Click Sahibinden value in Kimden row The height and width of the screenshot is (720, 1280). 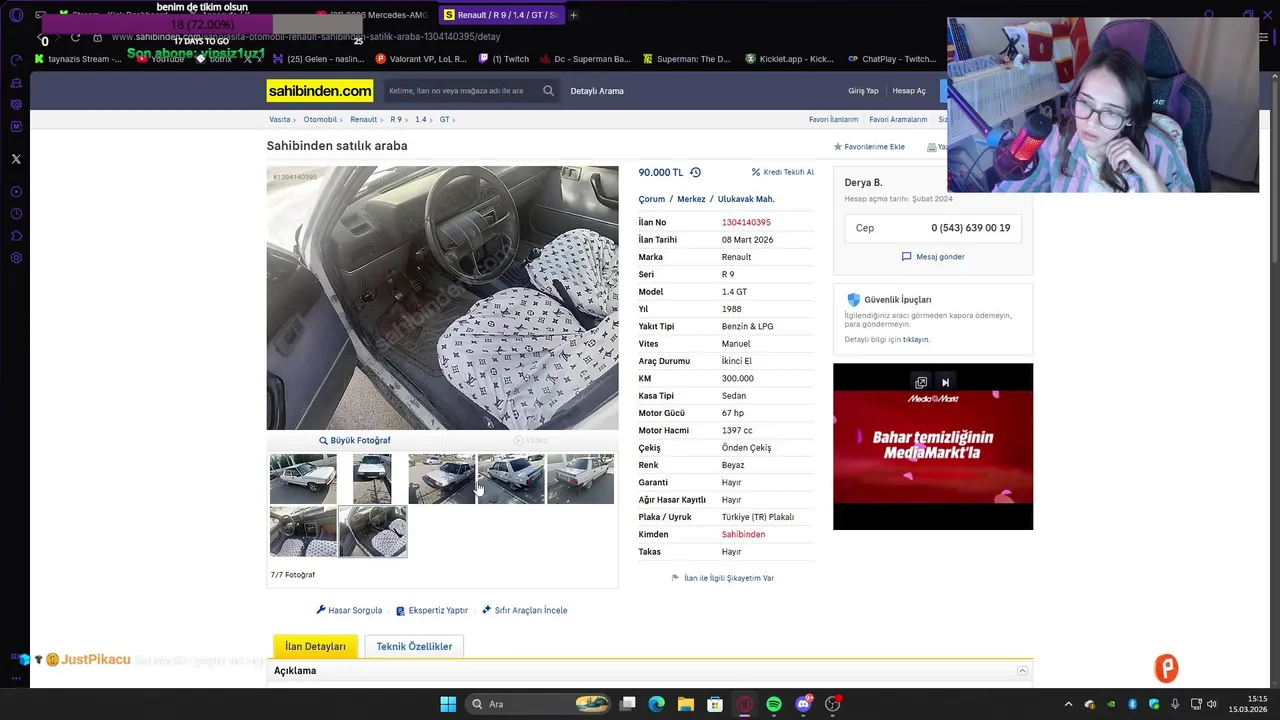pyautogui.click(x=743, y=534)
